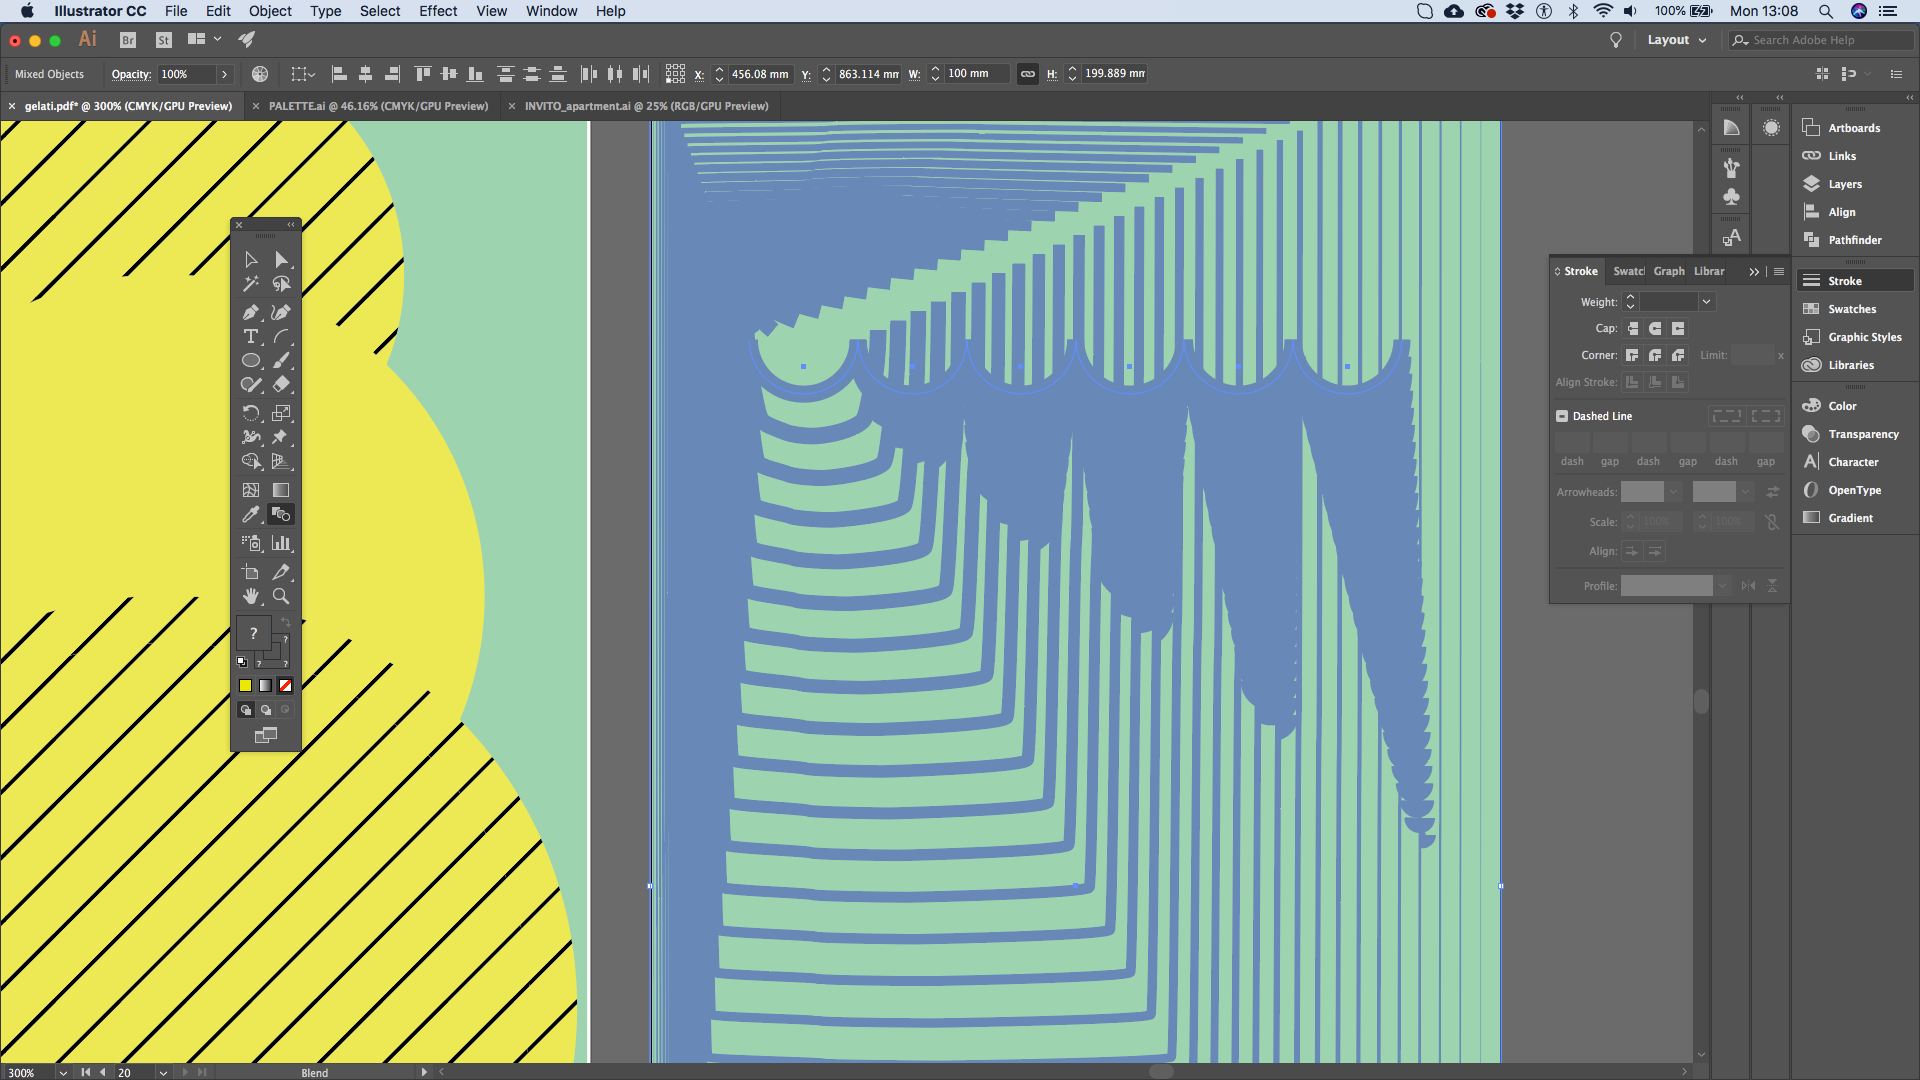
Task: Open the Layers panel
Action: coord(1844,184)
